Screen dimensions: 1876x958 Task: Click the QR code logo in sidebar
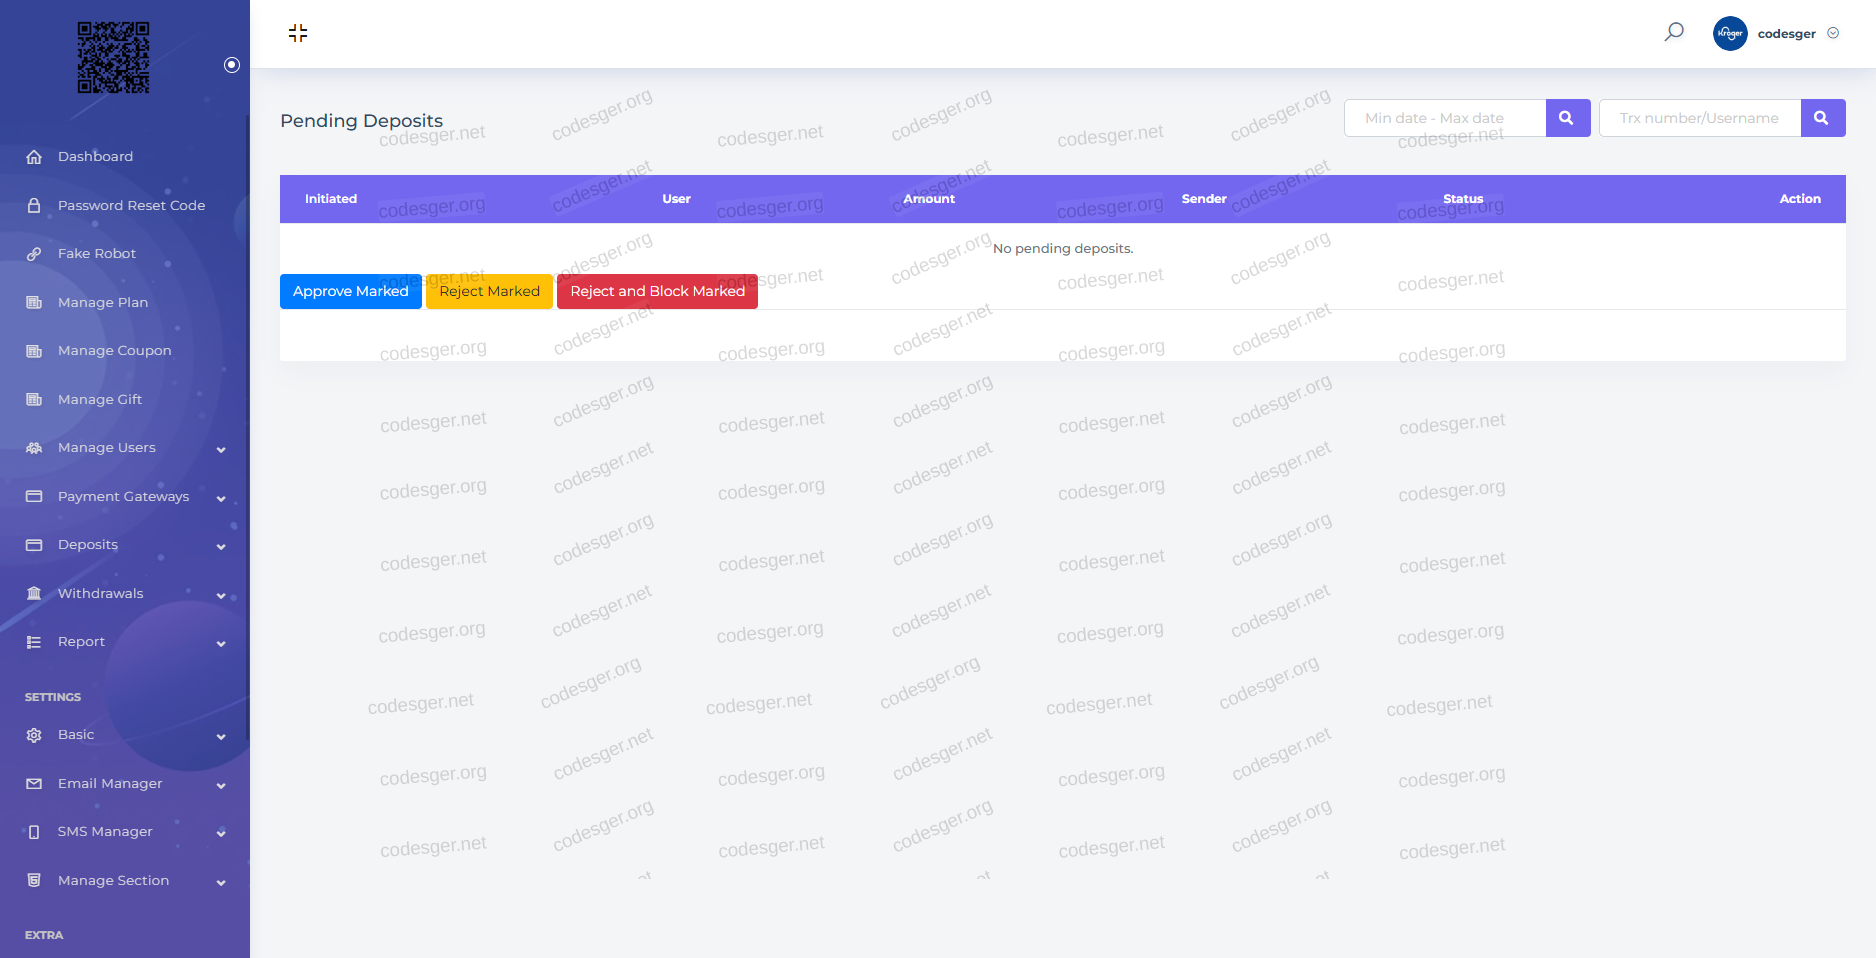tap(114, 58)
